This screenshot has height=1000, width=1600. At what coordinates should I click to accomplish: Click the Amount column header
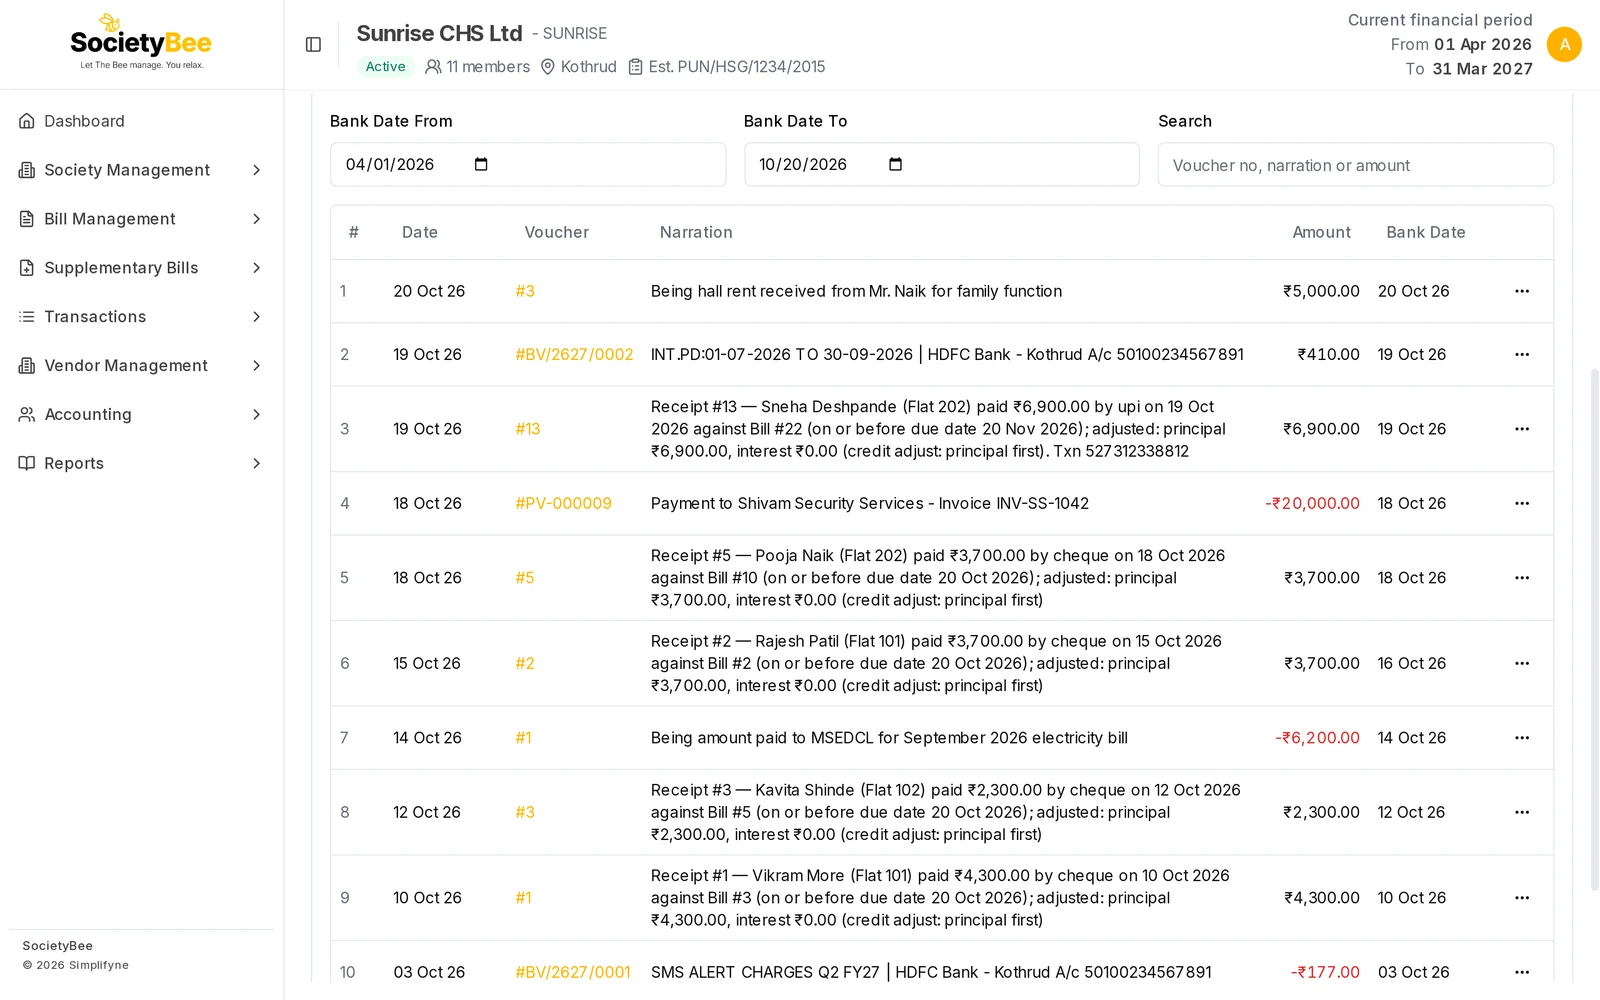[x=1321, y=232]
